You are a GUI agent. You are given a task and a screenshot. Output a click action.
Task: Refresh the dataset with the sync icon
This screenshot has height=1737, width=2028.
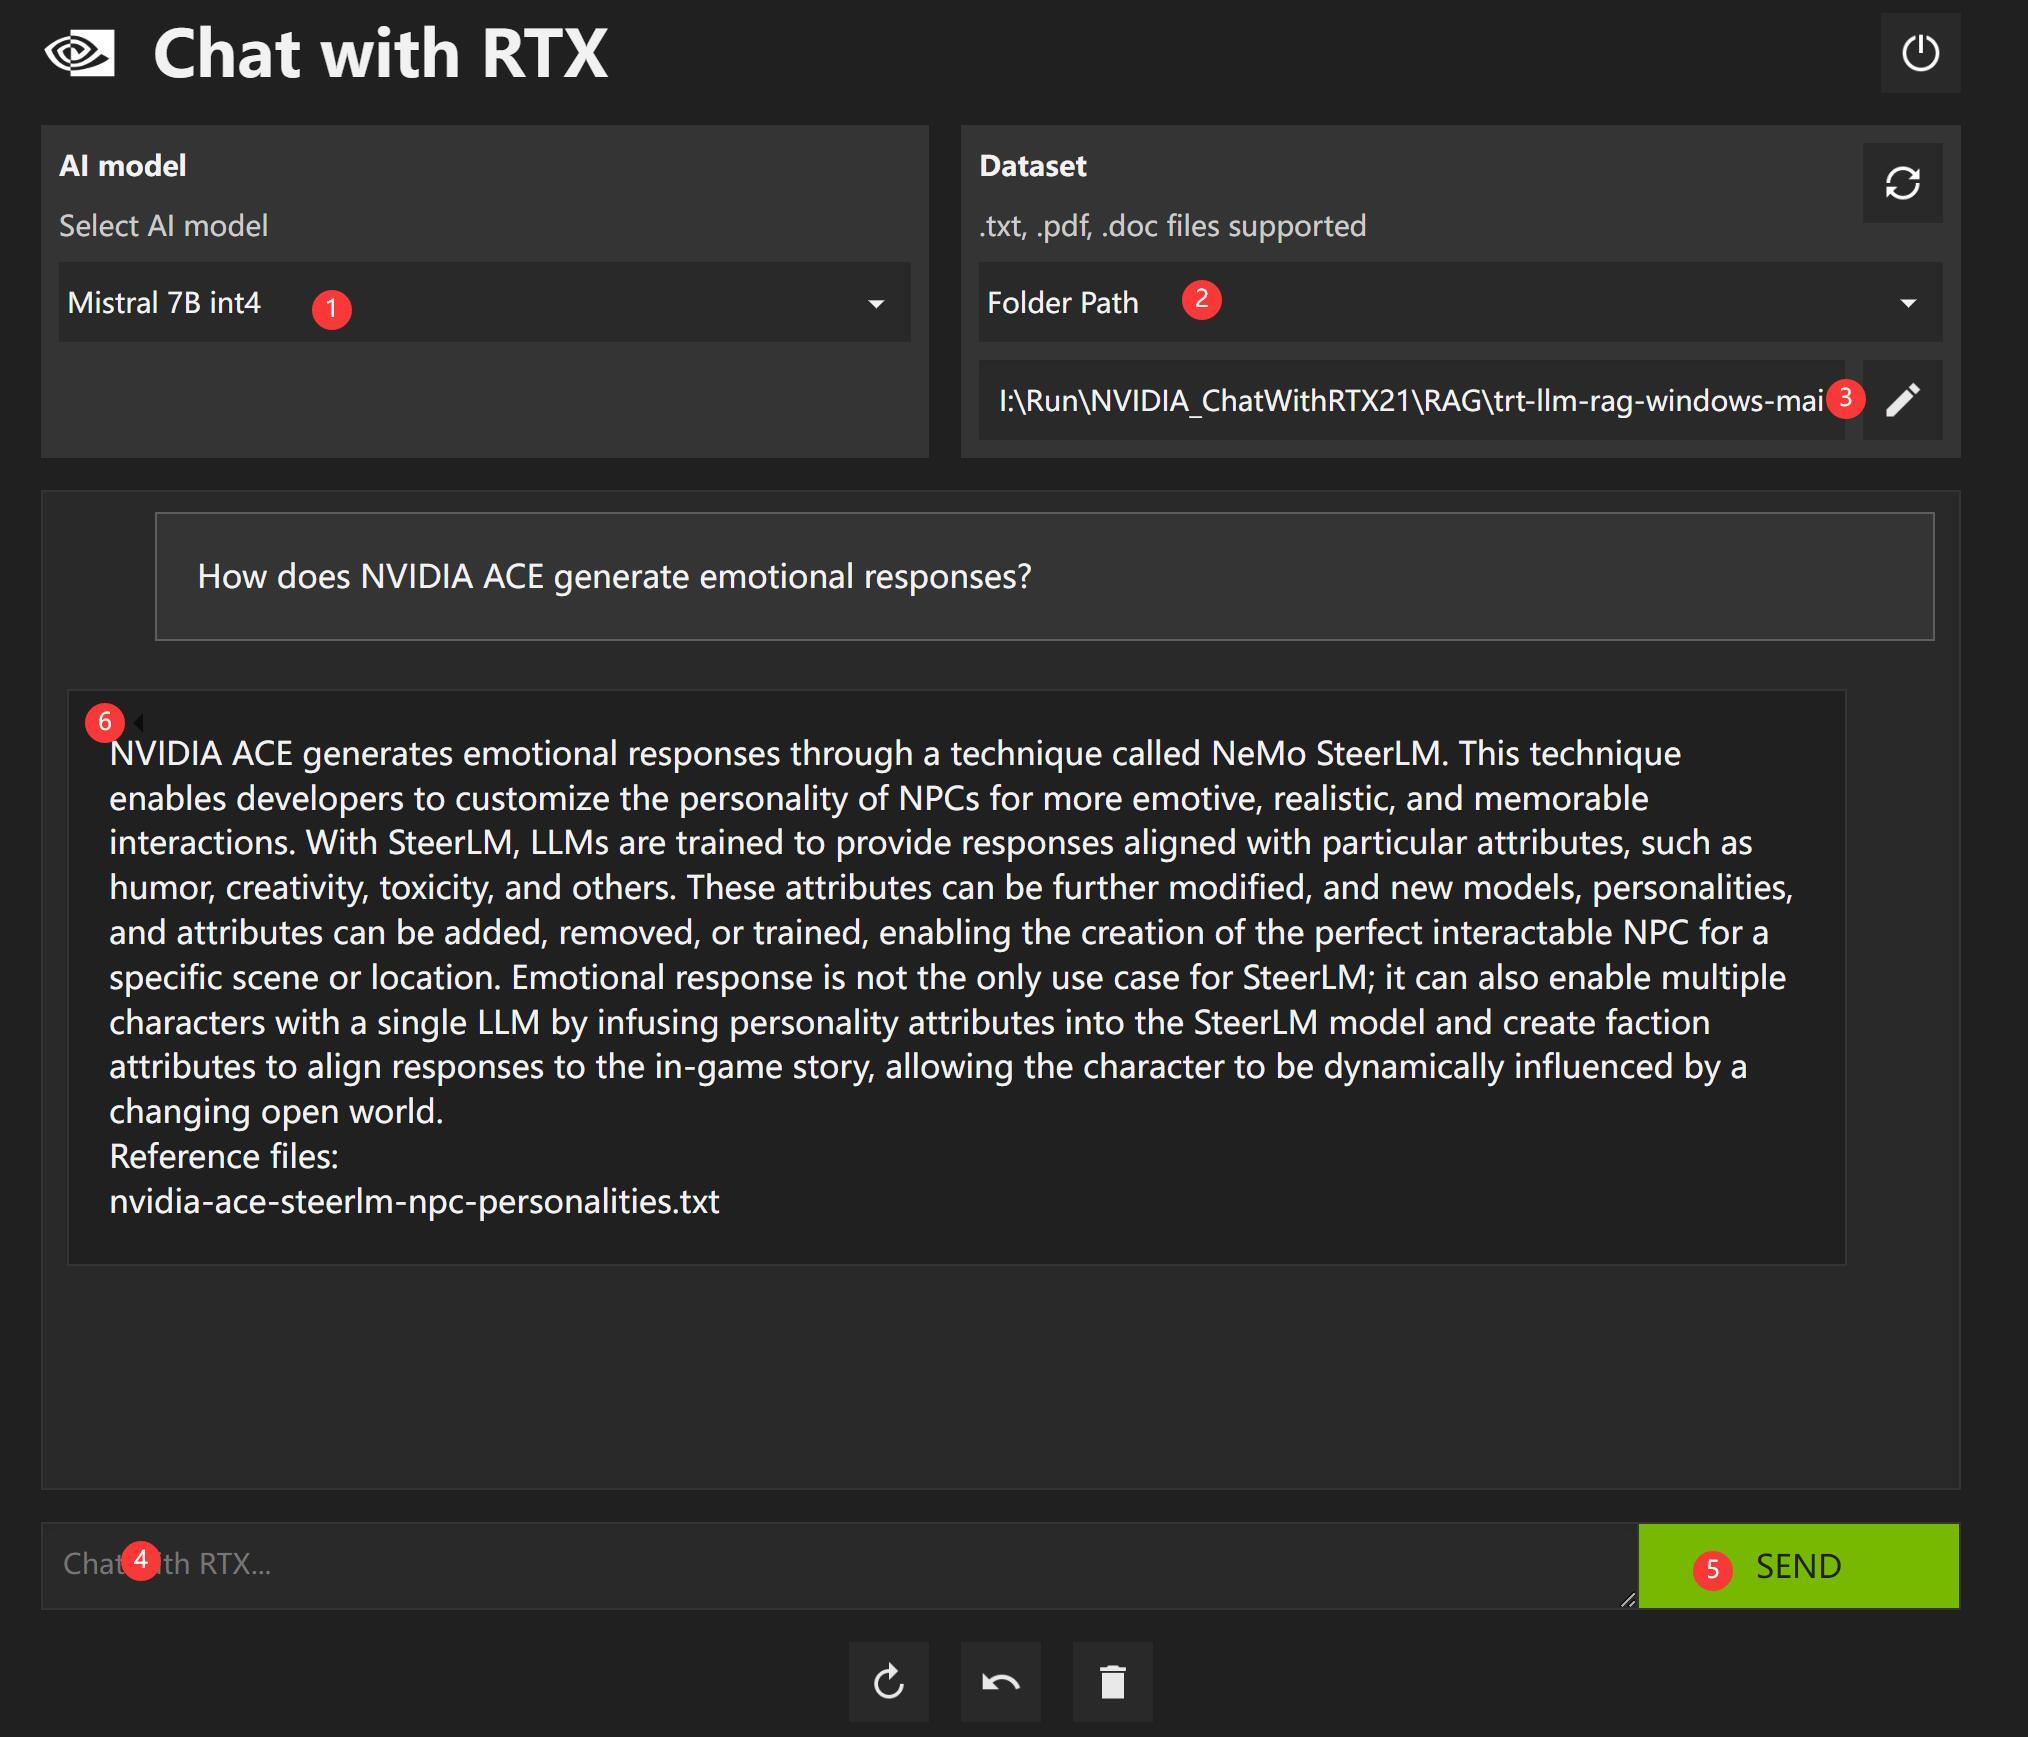pyautogui.click(x=1902, y=183)
